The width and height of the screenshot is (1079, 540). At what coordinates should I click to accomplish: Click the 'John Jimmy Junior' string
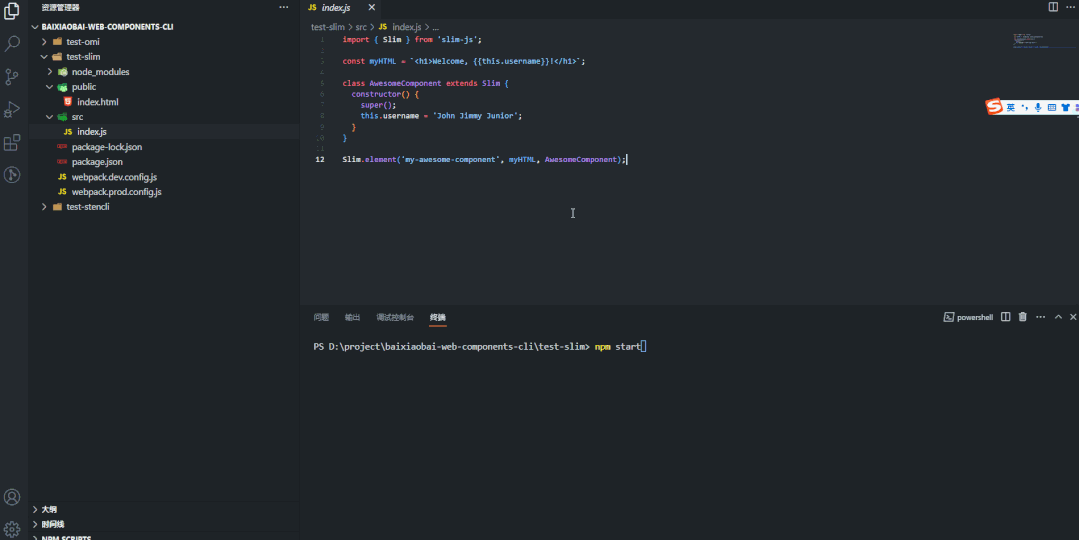coord(475,116)
